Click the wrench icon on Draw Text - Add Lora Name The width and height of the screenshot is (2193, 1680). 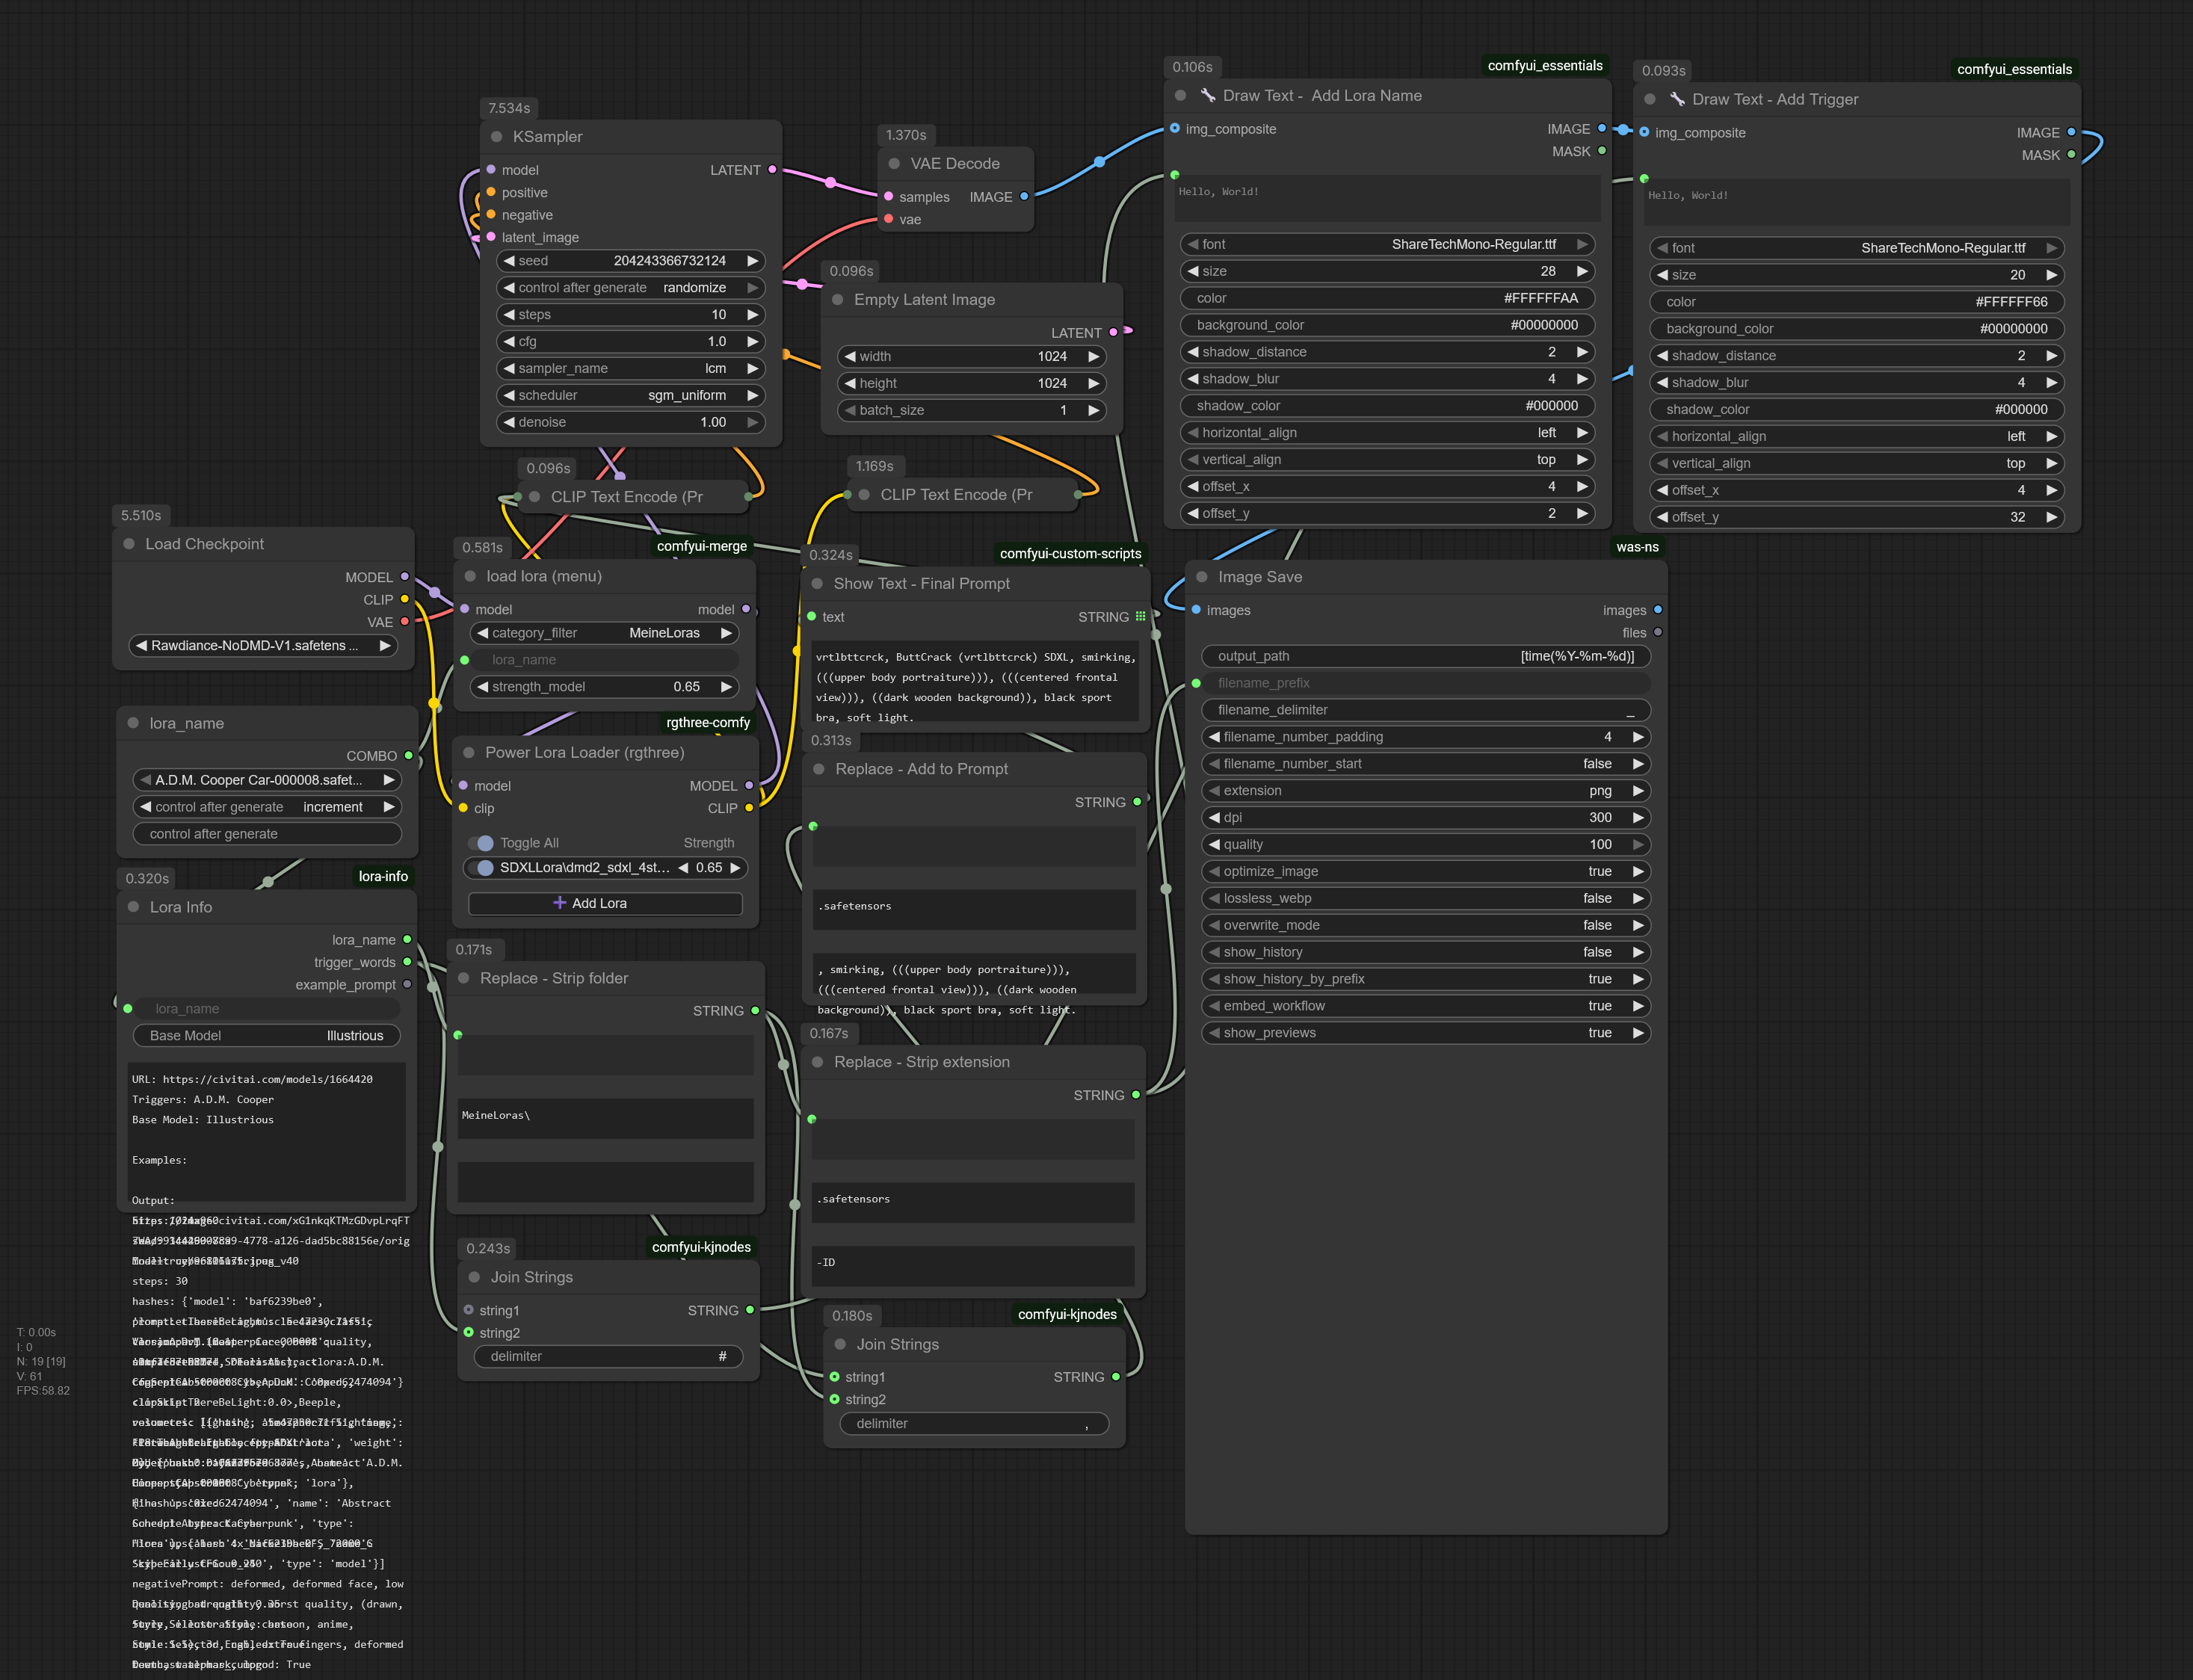pos(1208,96)
